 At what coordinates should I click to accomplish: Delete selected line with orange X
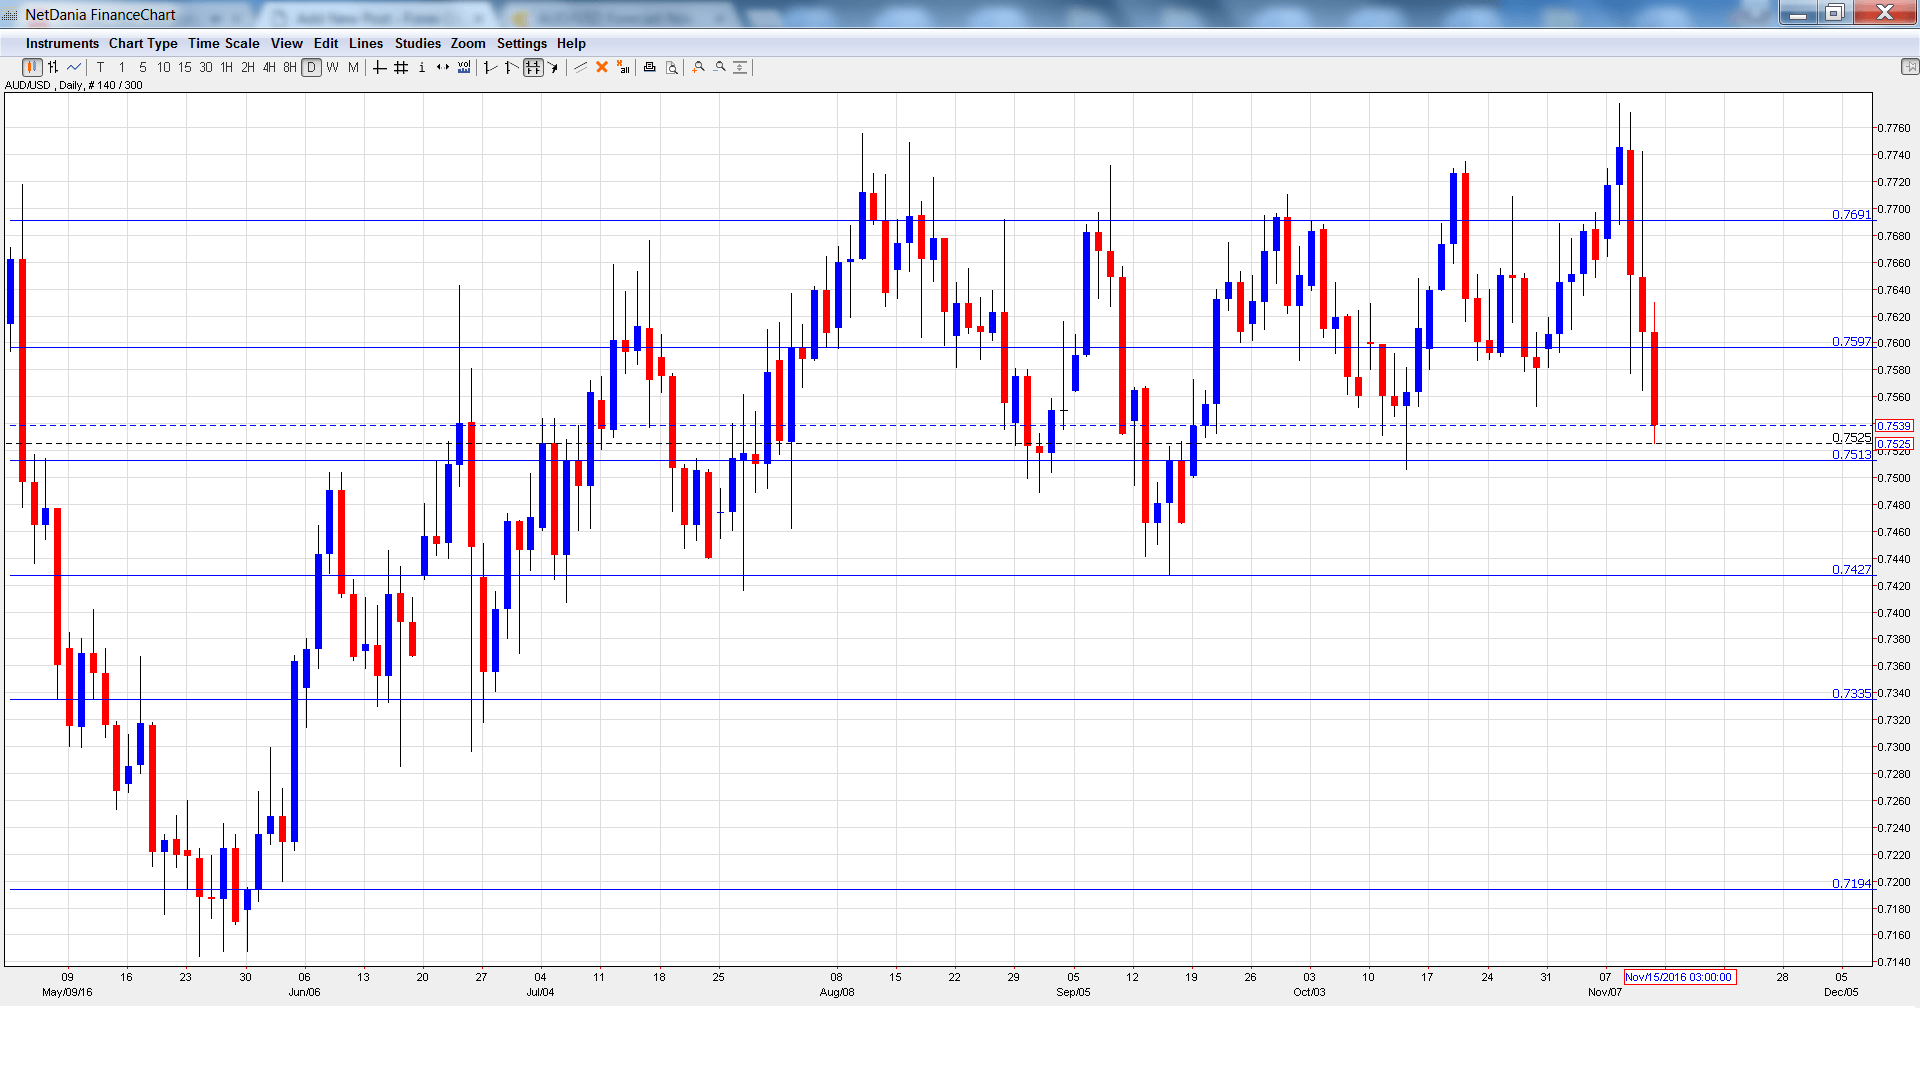(x=602, y=68)
